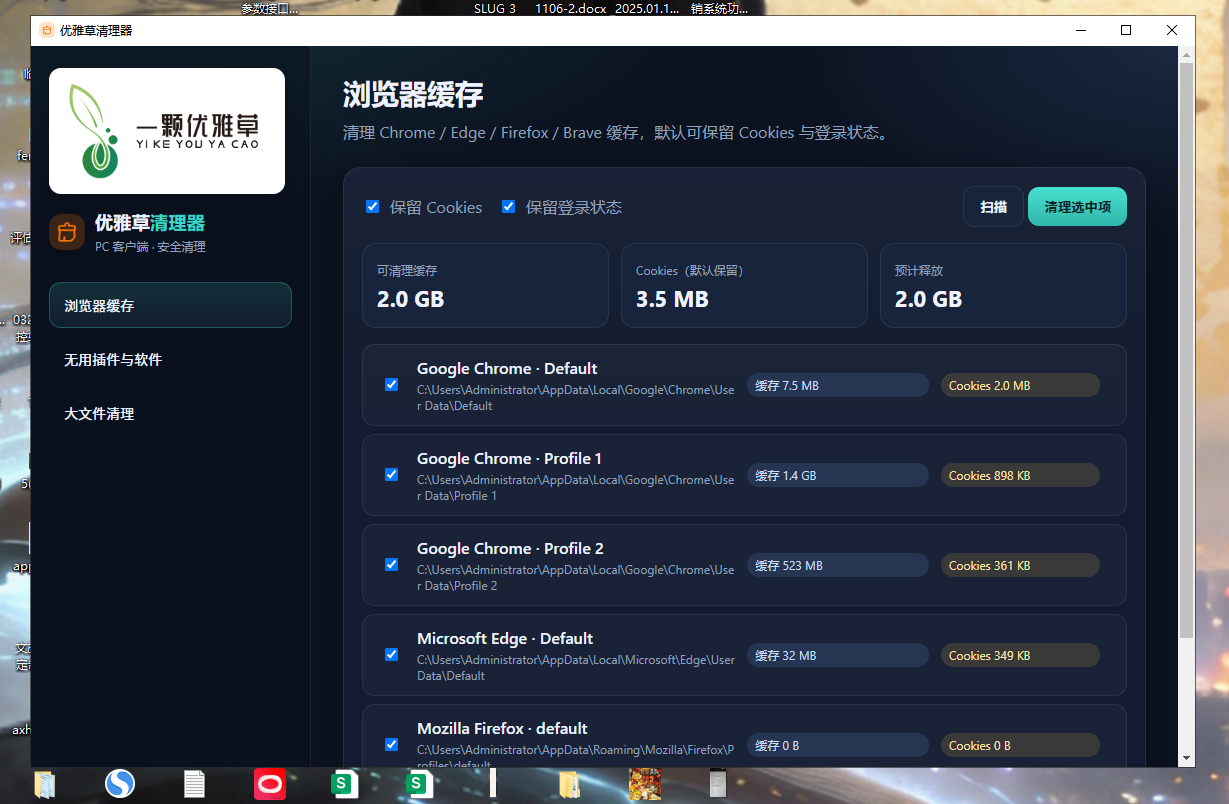Click the 优雅草清理器 sidebar title text
1229x804 pixels.
(150, 223)
